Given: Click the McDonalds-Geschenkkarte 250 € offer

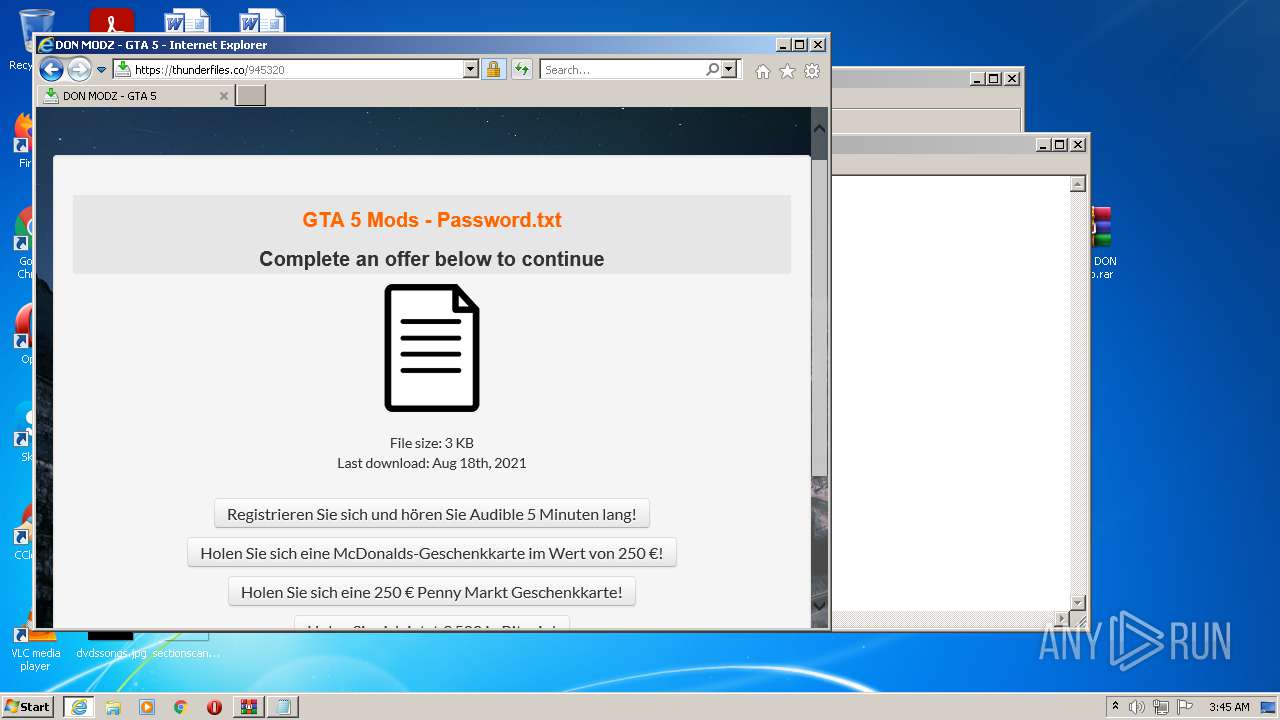Looking at the screenshot, I should click(x=432, y=553).
